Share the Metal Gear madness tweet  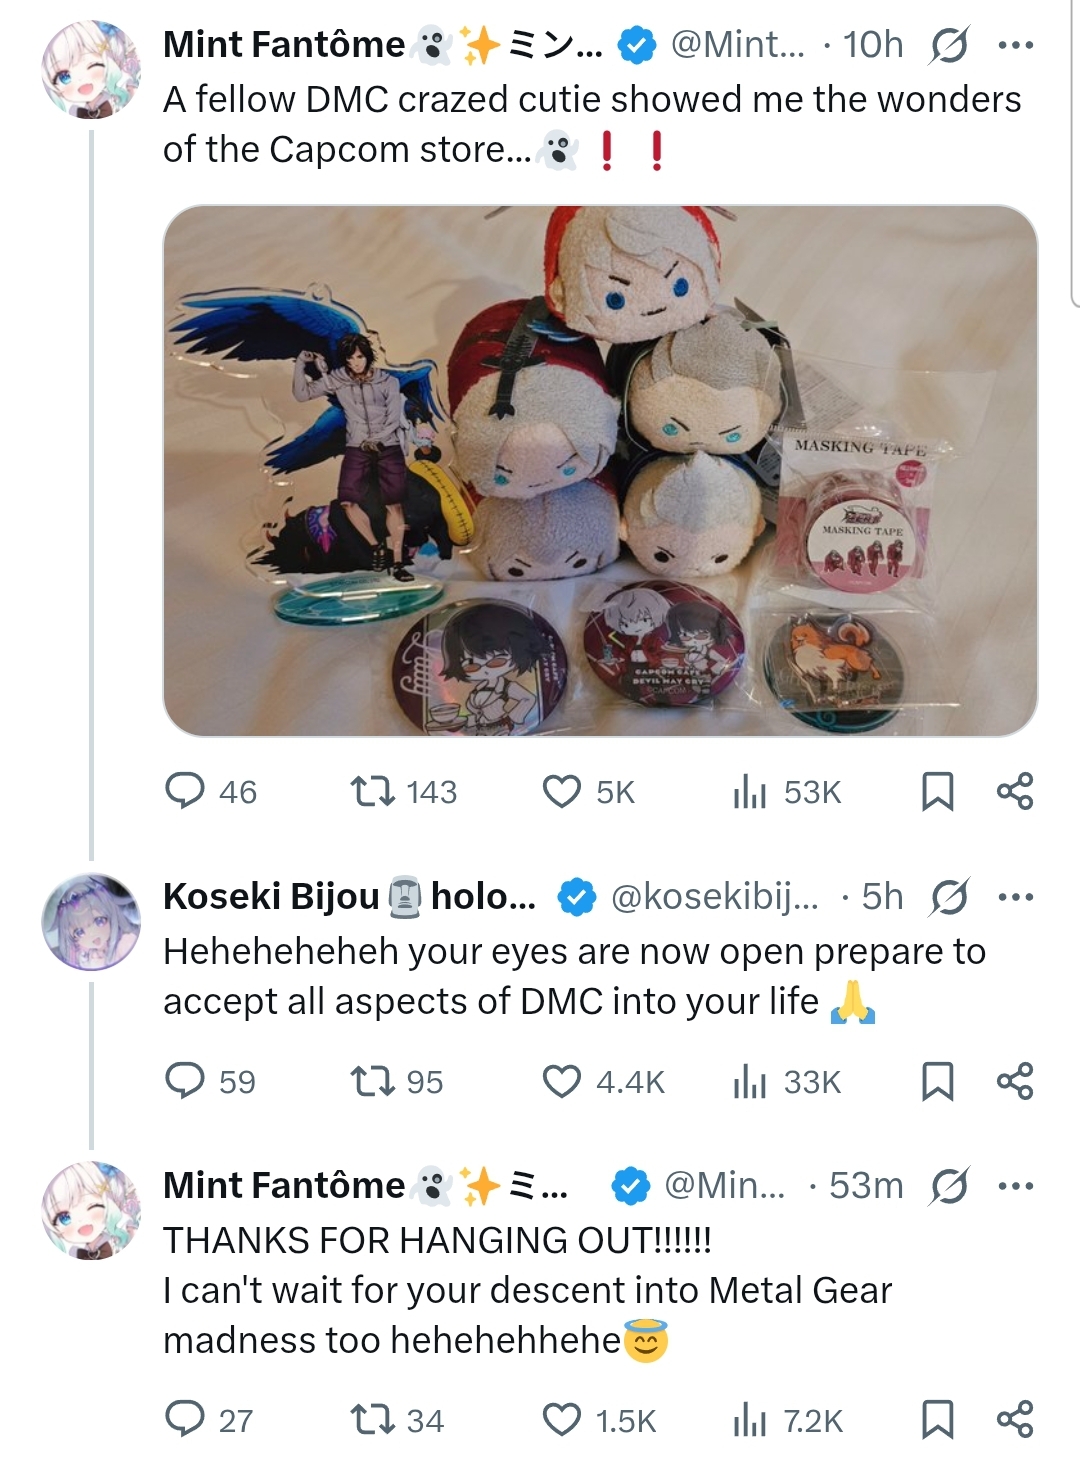tap(1014, 1420)
